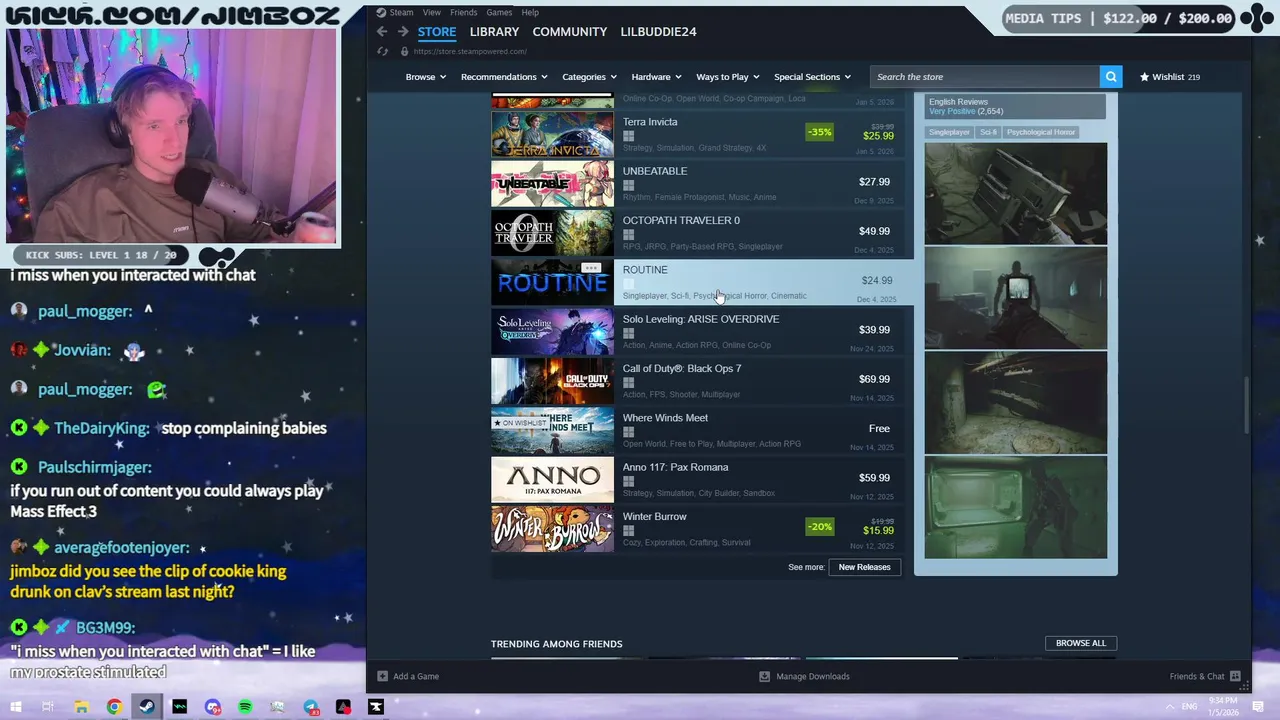
Task: Click Windows platform icon under Winter Burrow
Action: click(628, 530)
